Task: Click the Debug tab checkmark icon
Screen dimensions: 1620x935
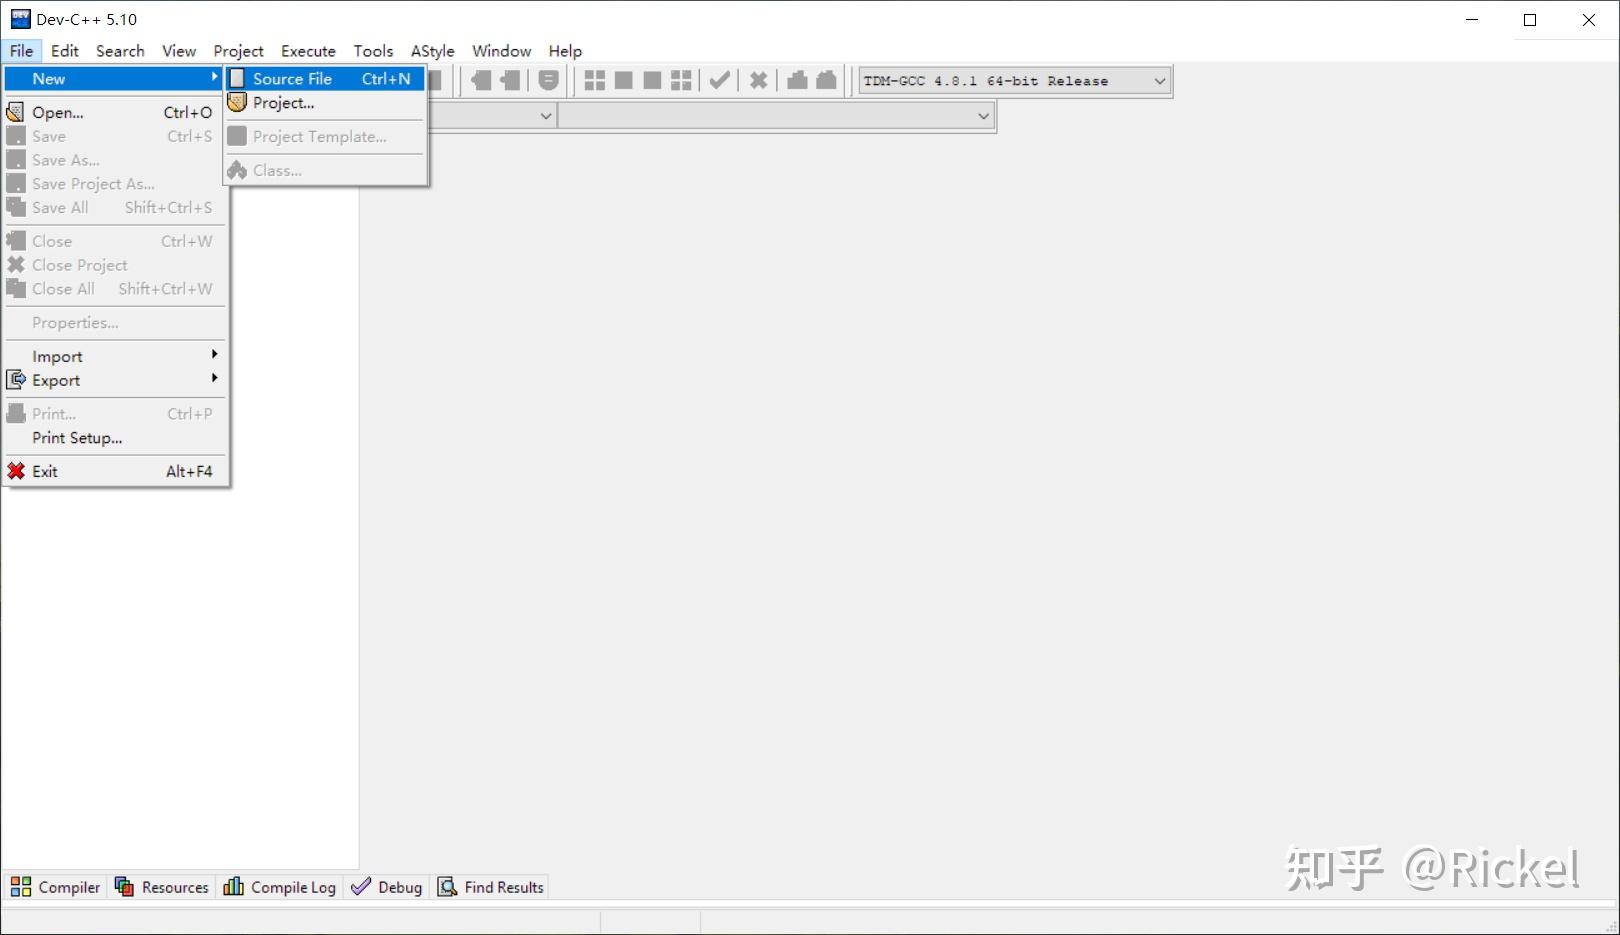Action: click(x=361, y=887)
